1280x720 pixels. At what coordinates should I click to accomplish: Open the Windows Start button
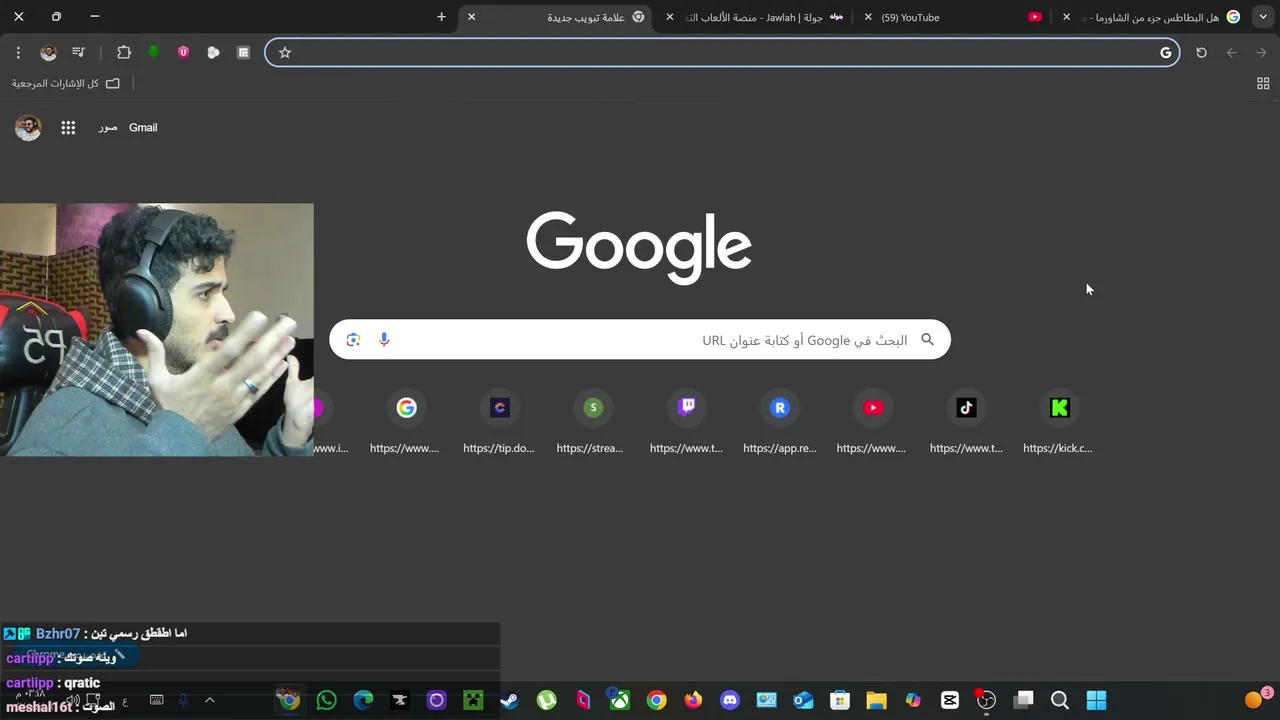pyautogui.click(x=1097, y=700)
